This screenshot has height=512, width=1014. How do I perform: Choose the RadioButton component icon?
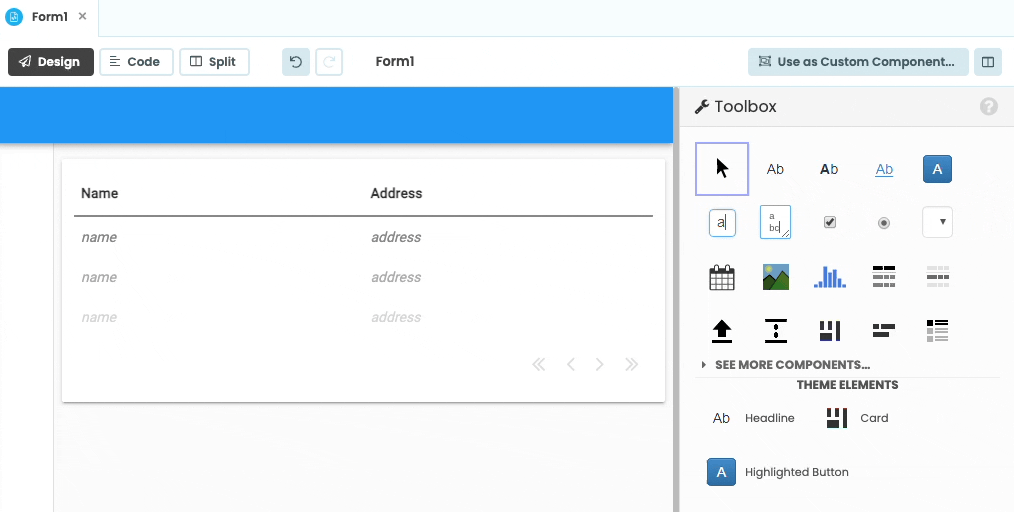click(883, 223)
